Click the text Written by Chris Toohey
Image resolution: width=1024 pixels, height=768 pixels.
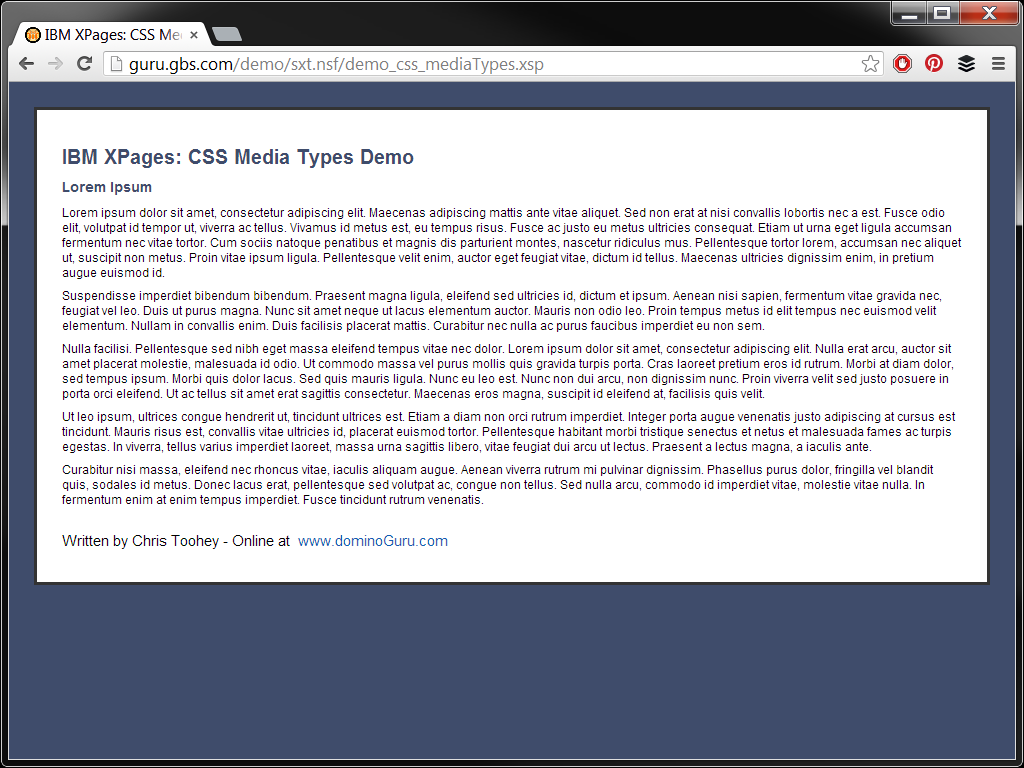coord(140,541)
